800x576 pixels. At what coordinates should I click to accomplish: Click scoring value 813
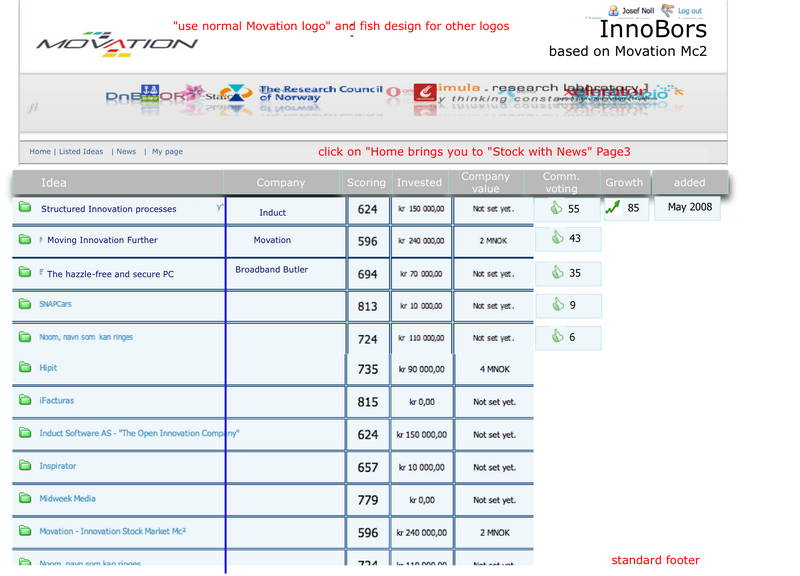coord(367,306)
